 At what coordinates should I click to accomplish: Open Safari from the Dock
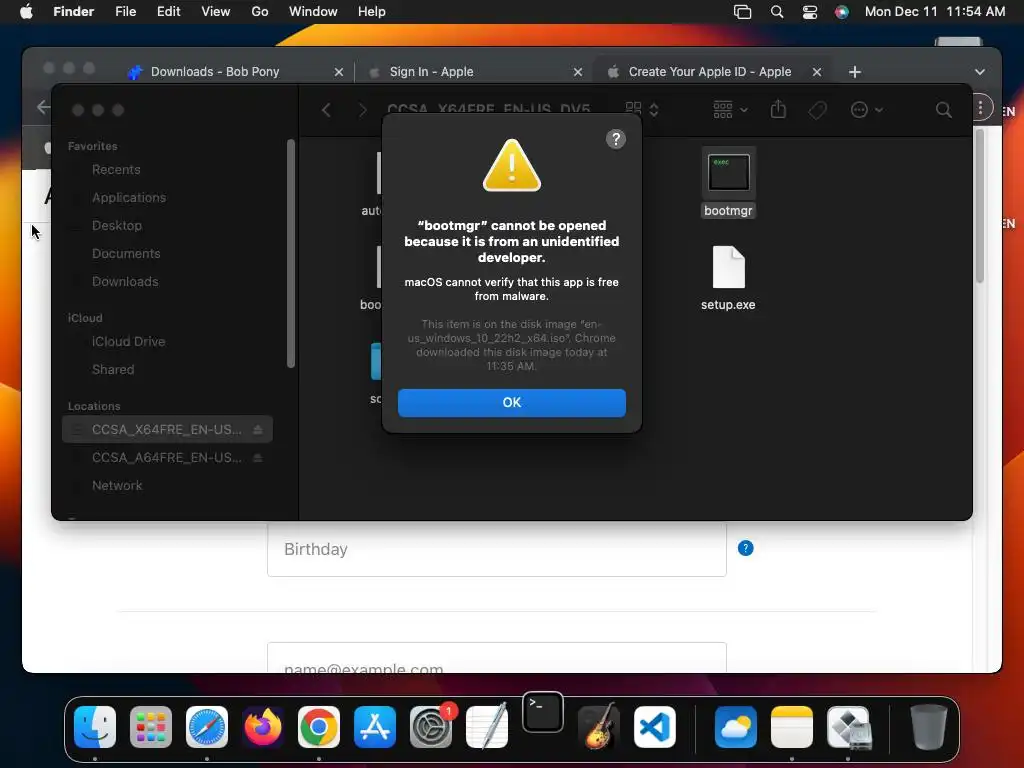207,727
